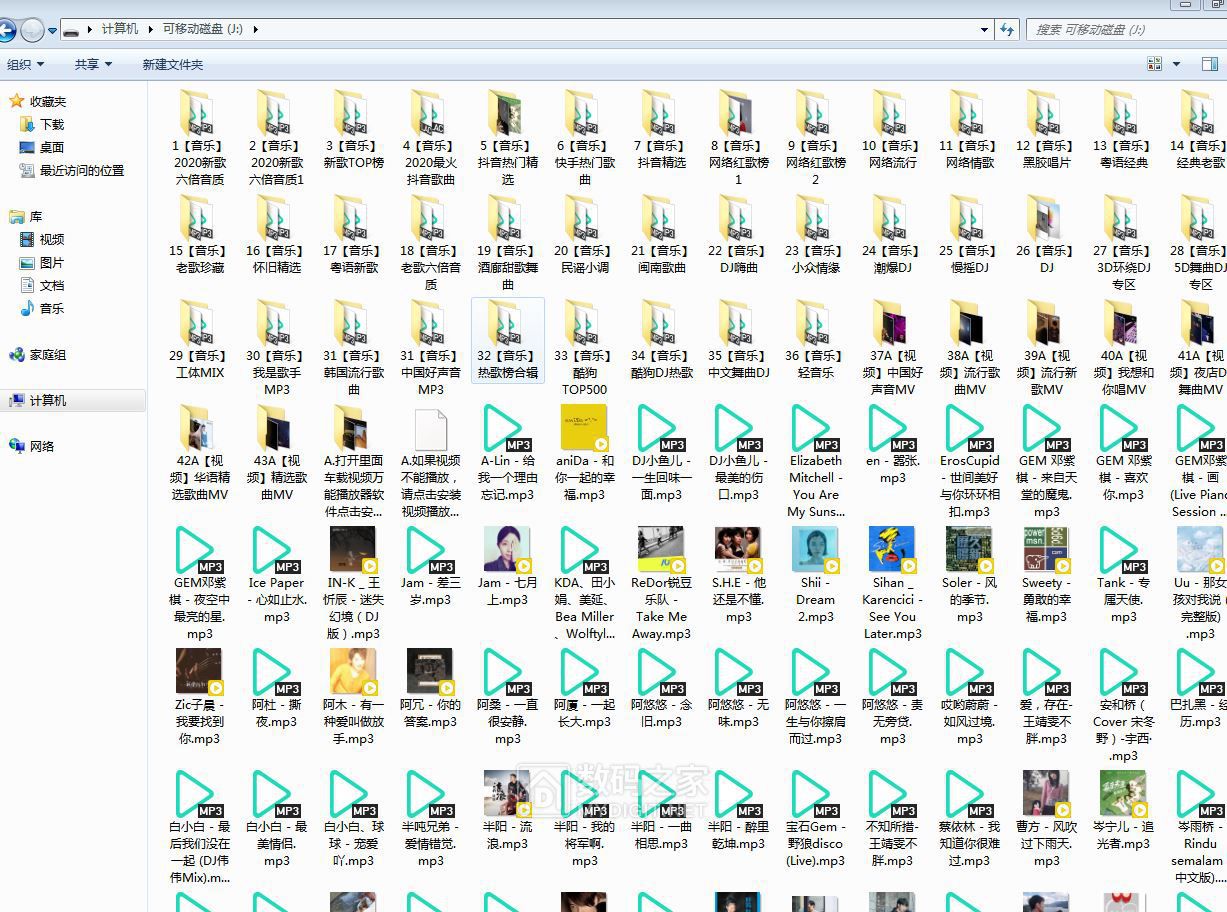
Task: Open the 共享 dropdown menu
Action: click(x=93, y=65)
